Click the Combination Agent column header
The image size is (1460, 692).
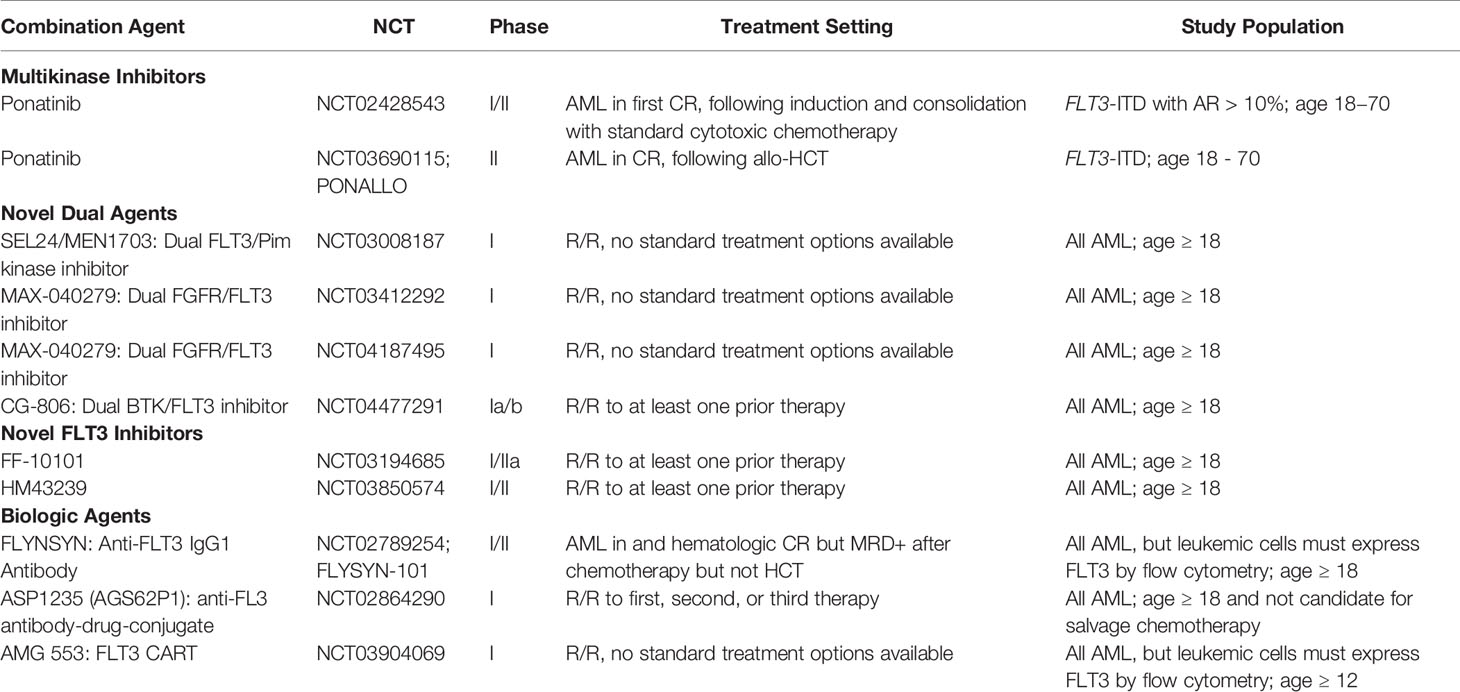click(x=93, y=27)
